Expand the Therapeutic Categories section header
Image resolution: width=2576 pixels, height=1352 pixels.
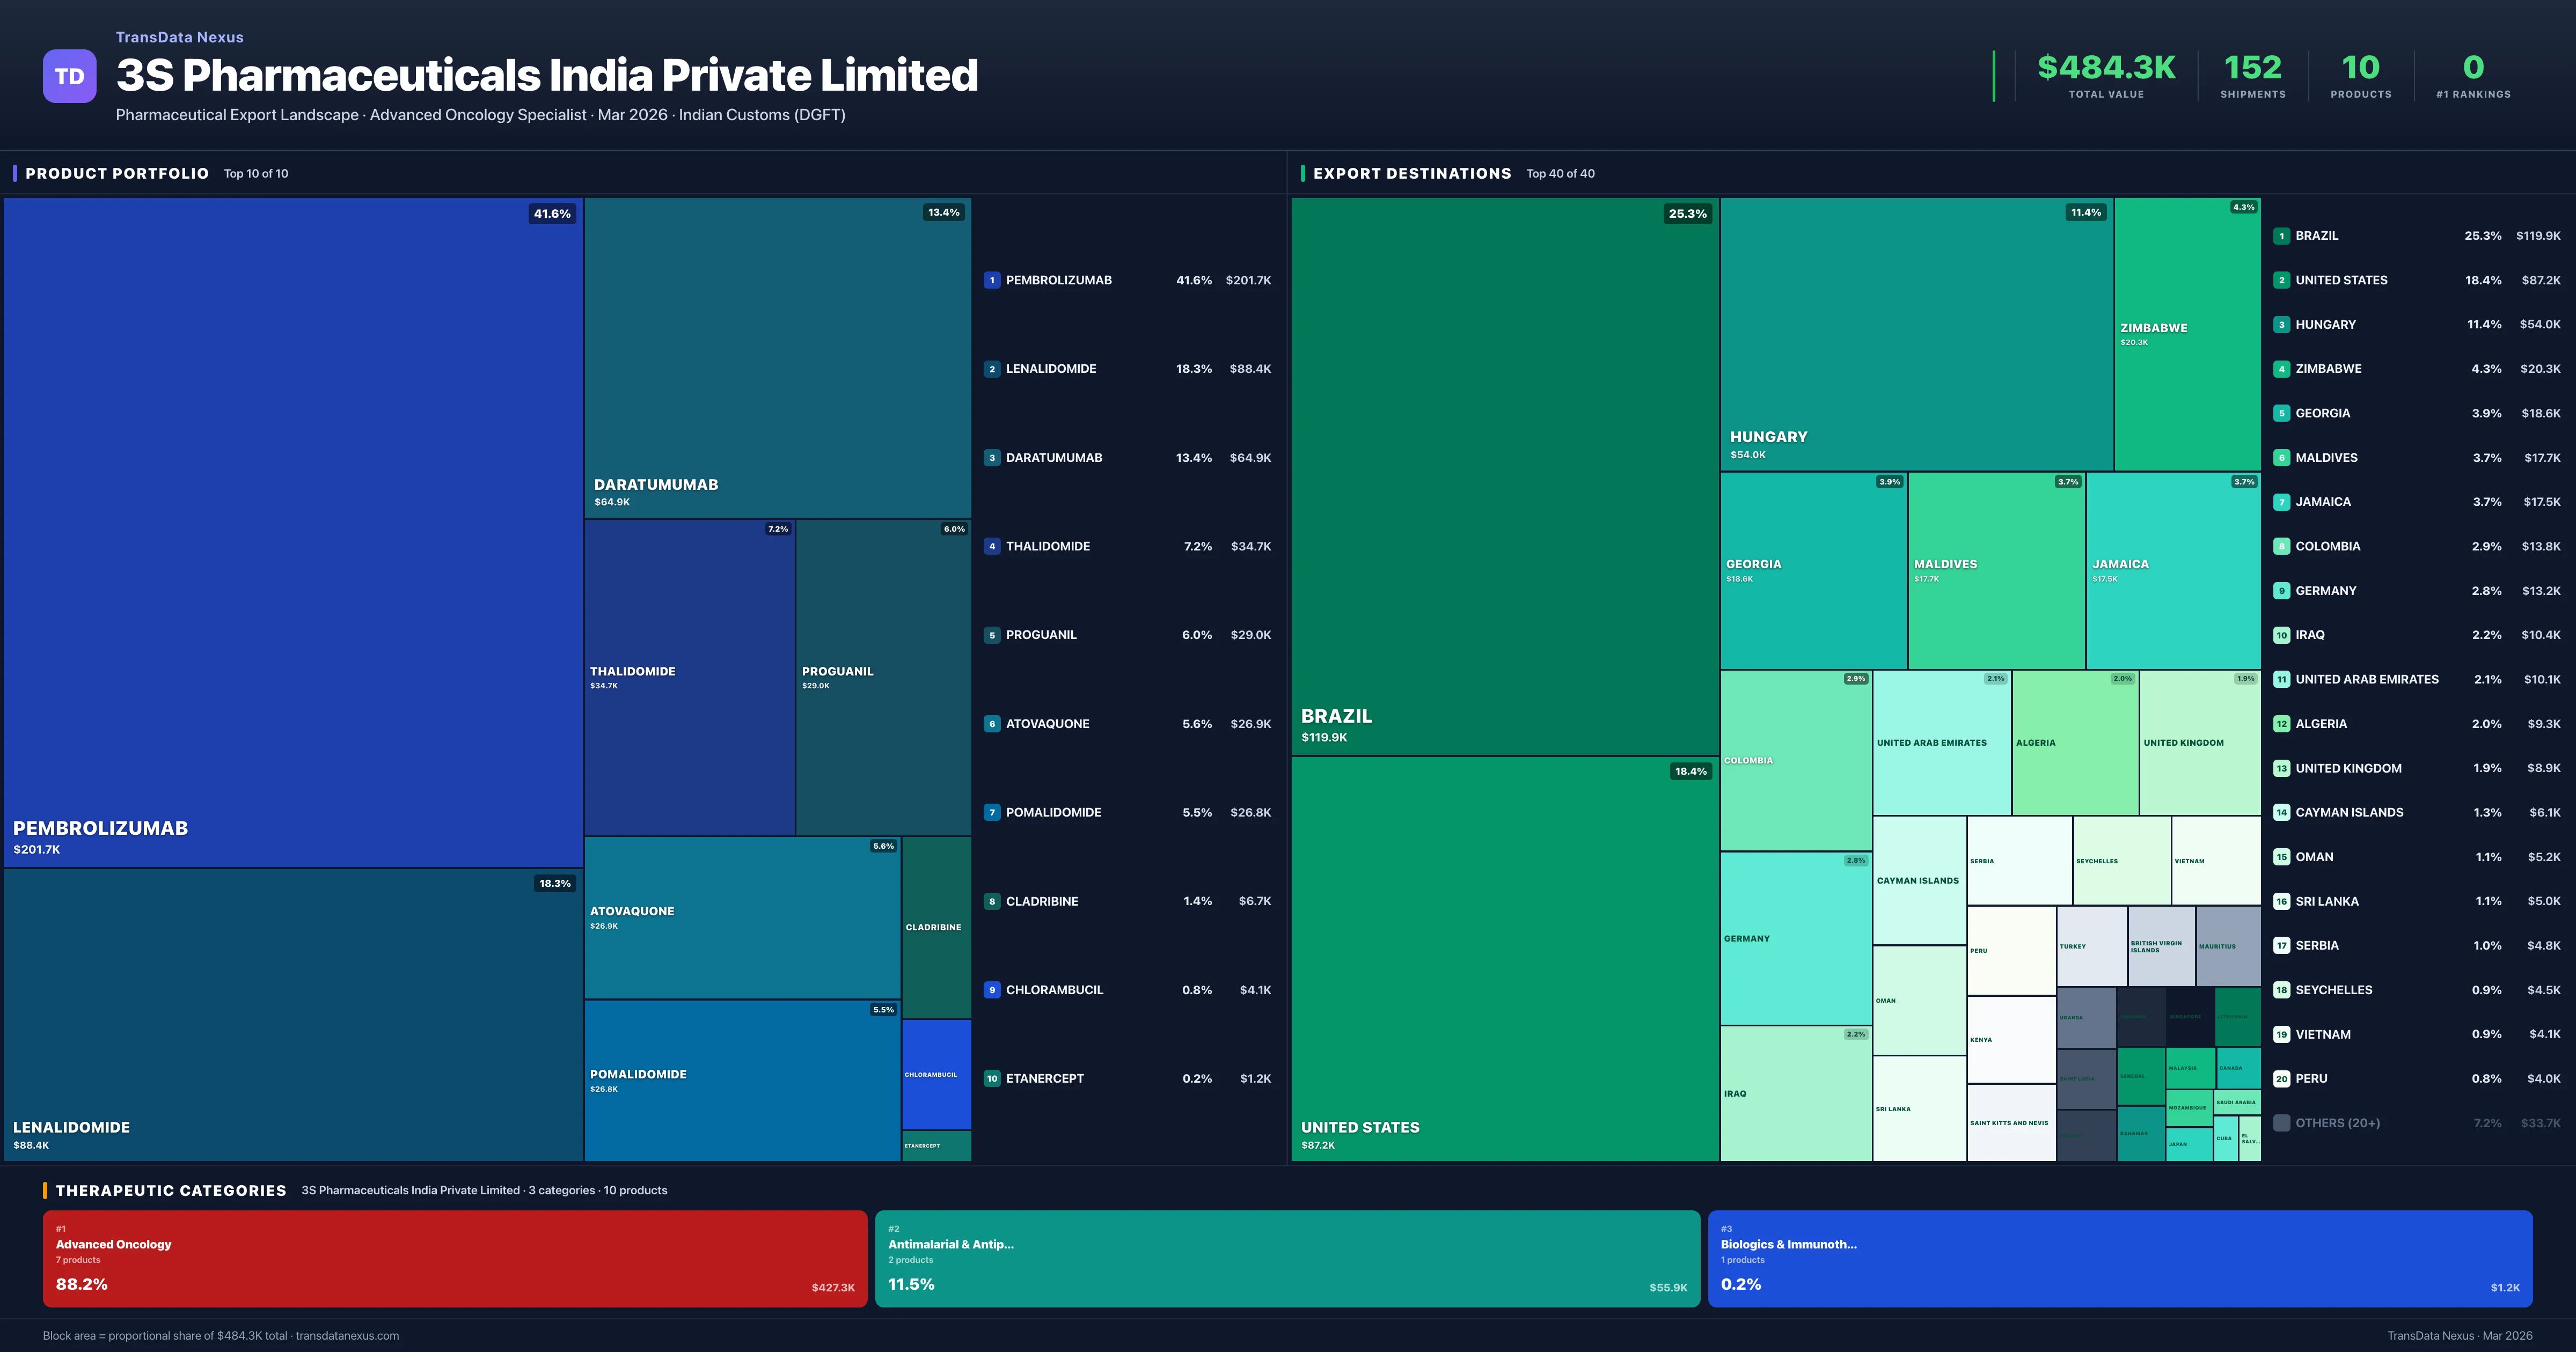pos(172,1190)
